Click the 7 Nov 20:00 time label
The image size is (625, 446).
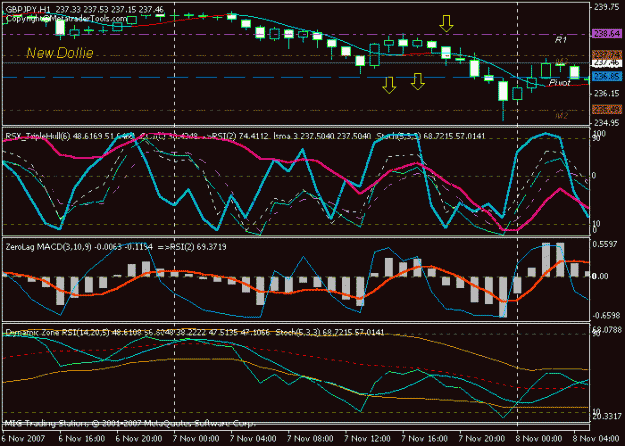coord(482,439)
